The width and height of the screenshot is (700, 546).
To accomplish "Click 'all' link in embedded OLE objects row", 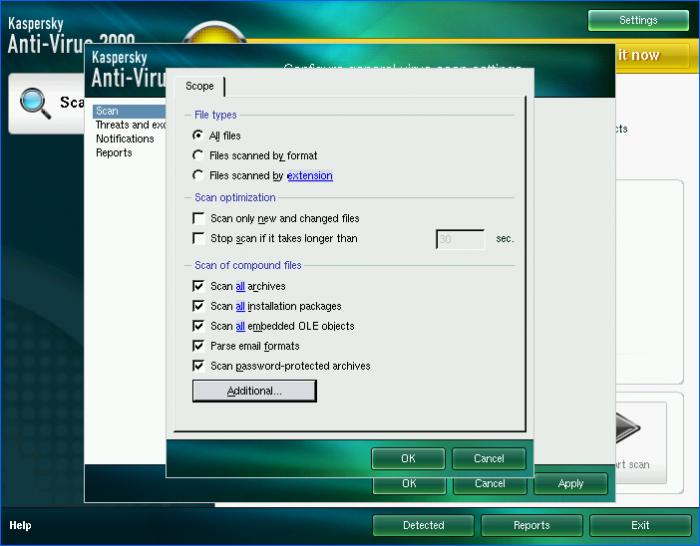I will pyautogui.click(x=240, y=326).
